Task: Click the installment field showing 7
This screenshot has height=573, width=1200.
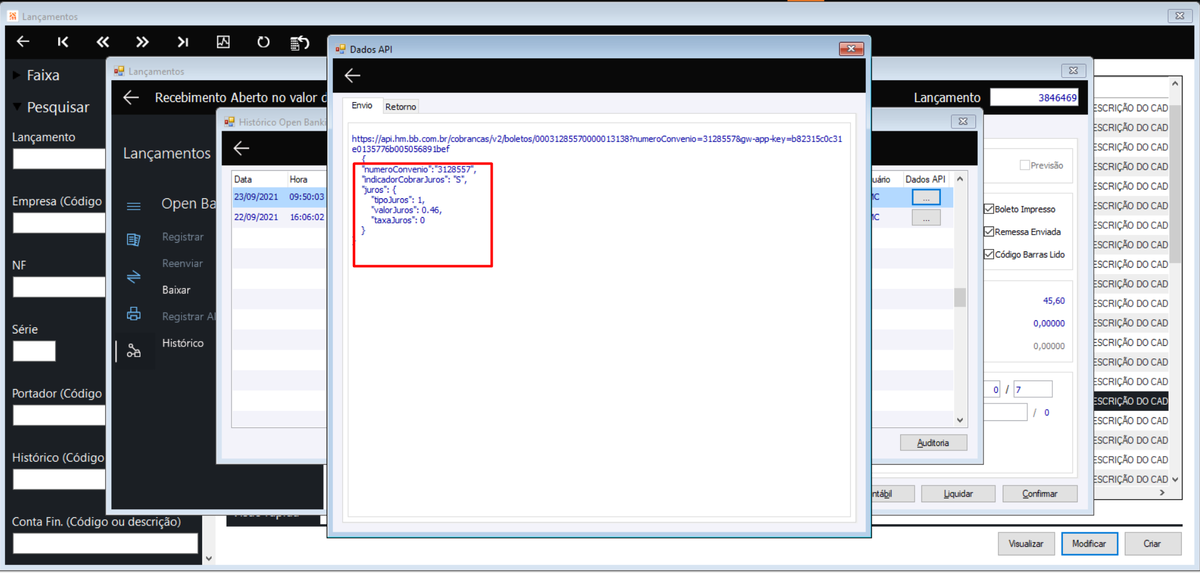Action: 1032,389
